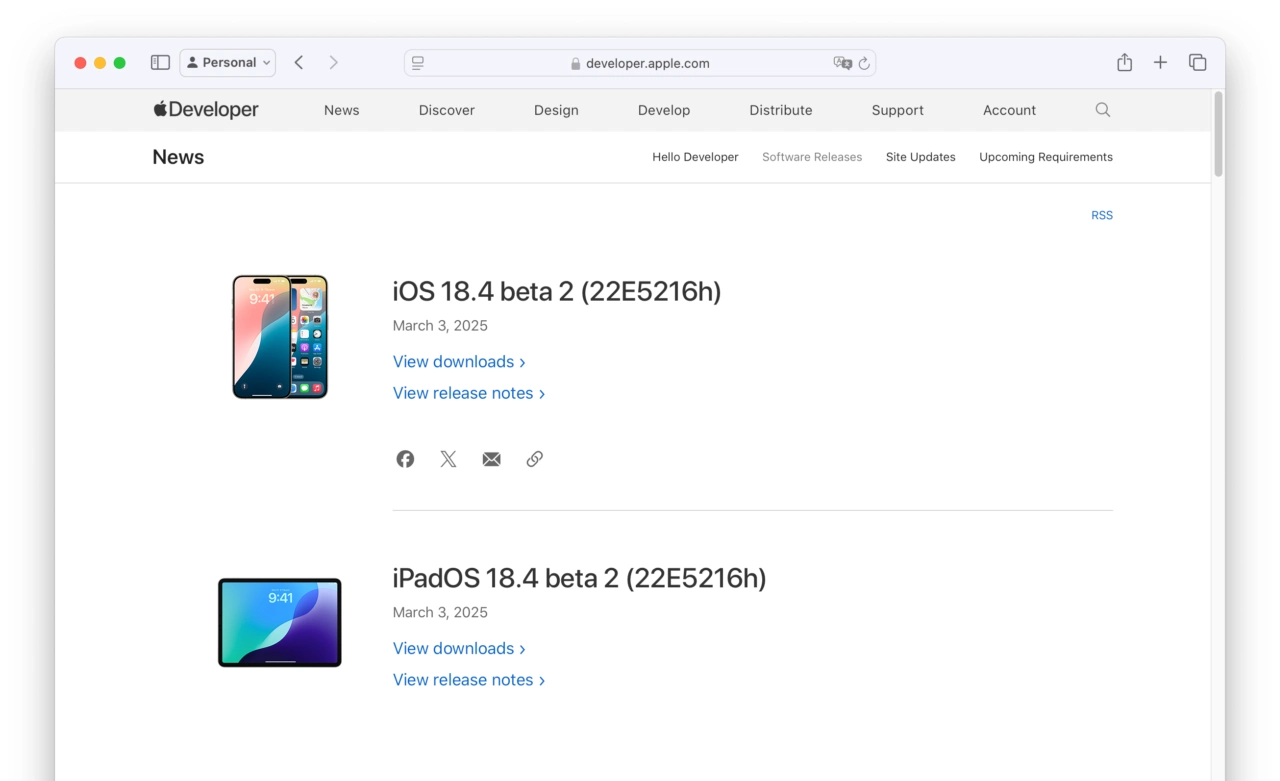
Task: Show the tab overview
Action: click(1197, 63)
